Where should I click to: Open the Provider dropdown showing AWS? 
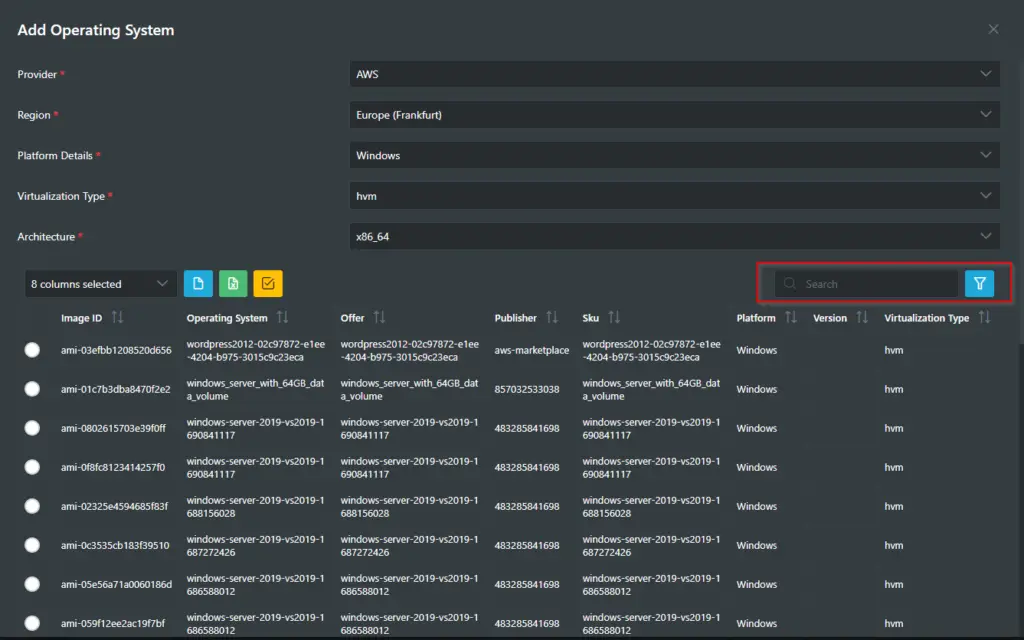pos(675,74)
